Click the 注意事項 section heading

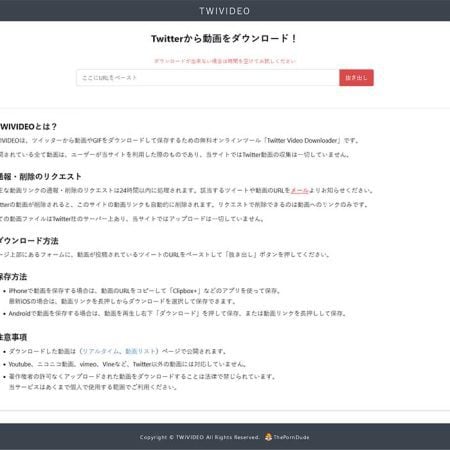(x=13, y=337)
